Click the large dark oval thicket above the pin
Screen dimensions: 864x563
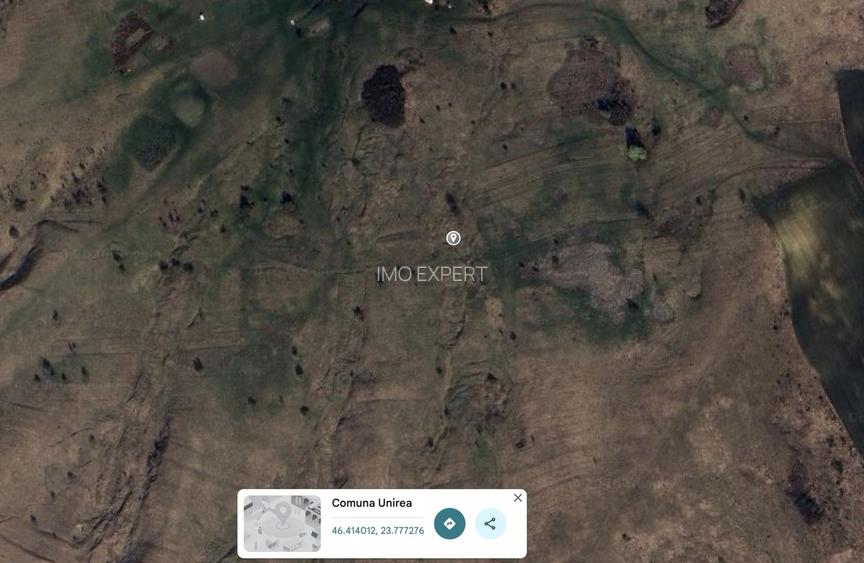click(384, 95)
